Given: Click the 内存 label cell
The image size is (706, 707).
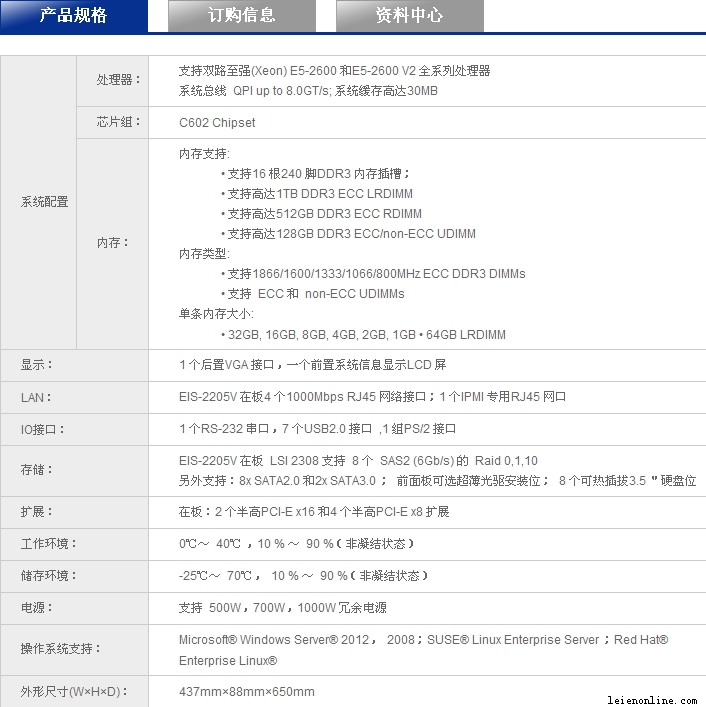Looking at the screenshot, I should point(112,243).
